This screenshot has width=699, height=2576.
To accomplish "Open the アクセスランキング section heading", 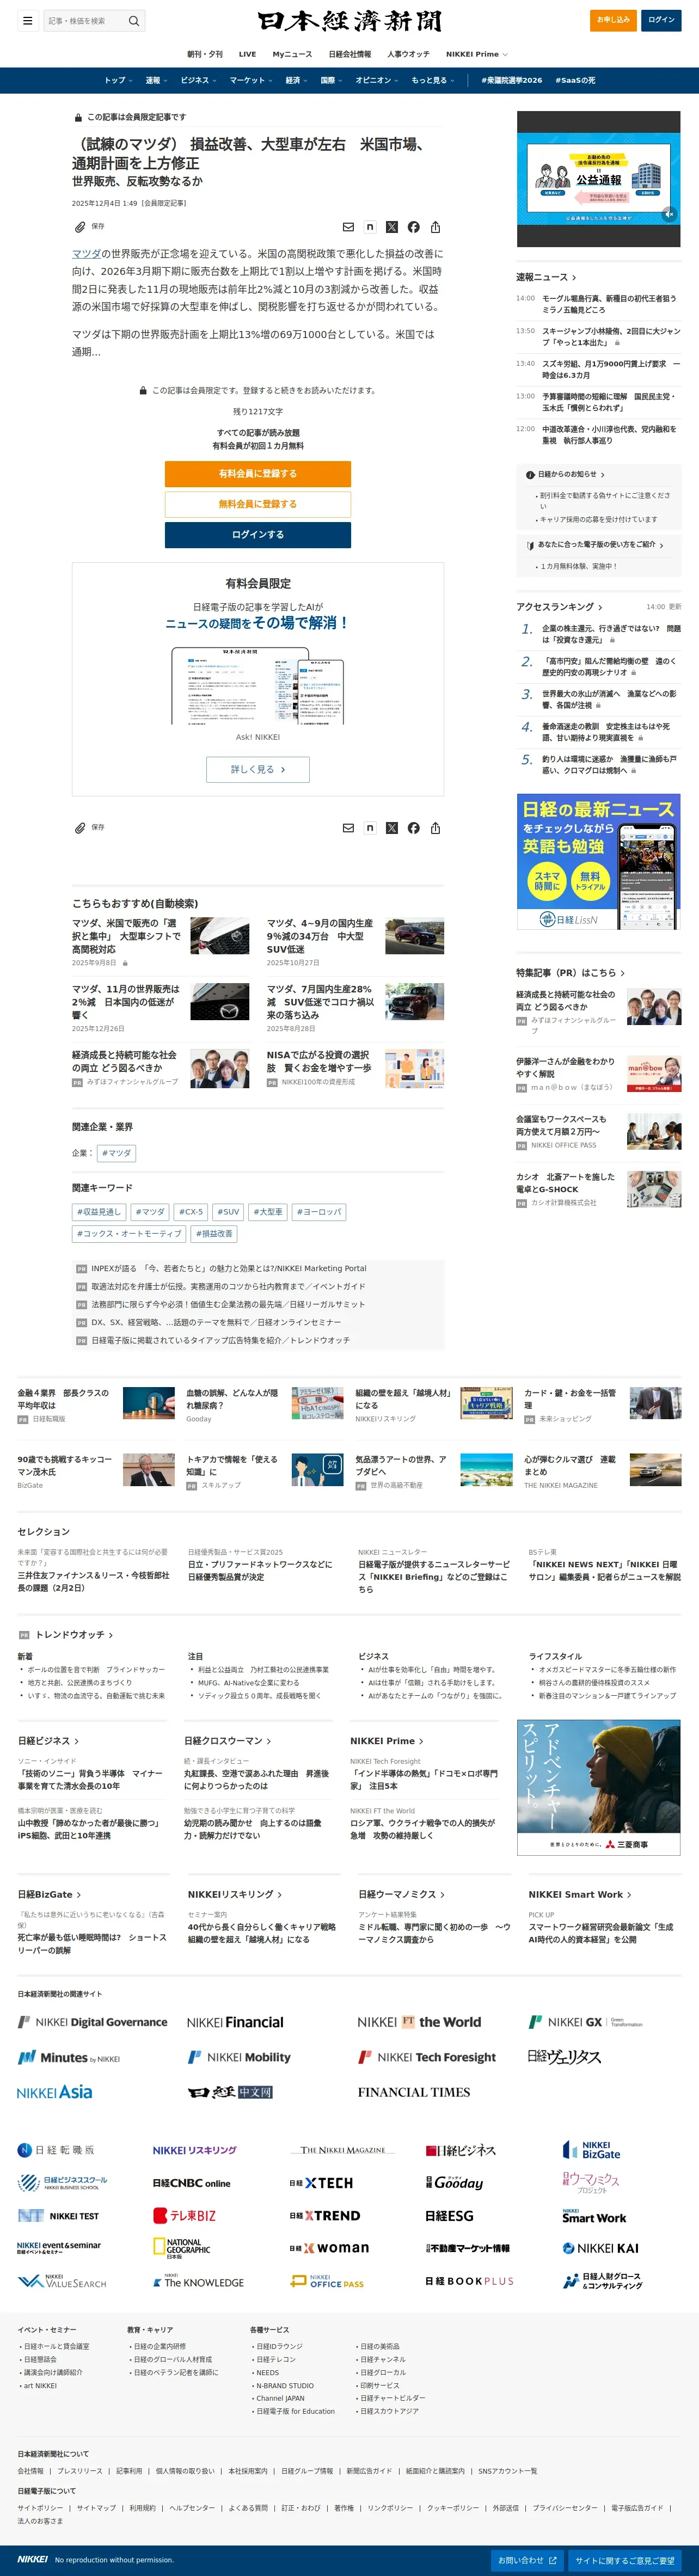I will pyautogui.click(x=560, y=607).
